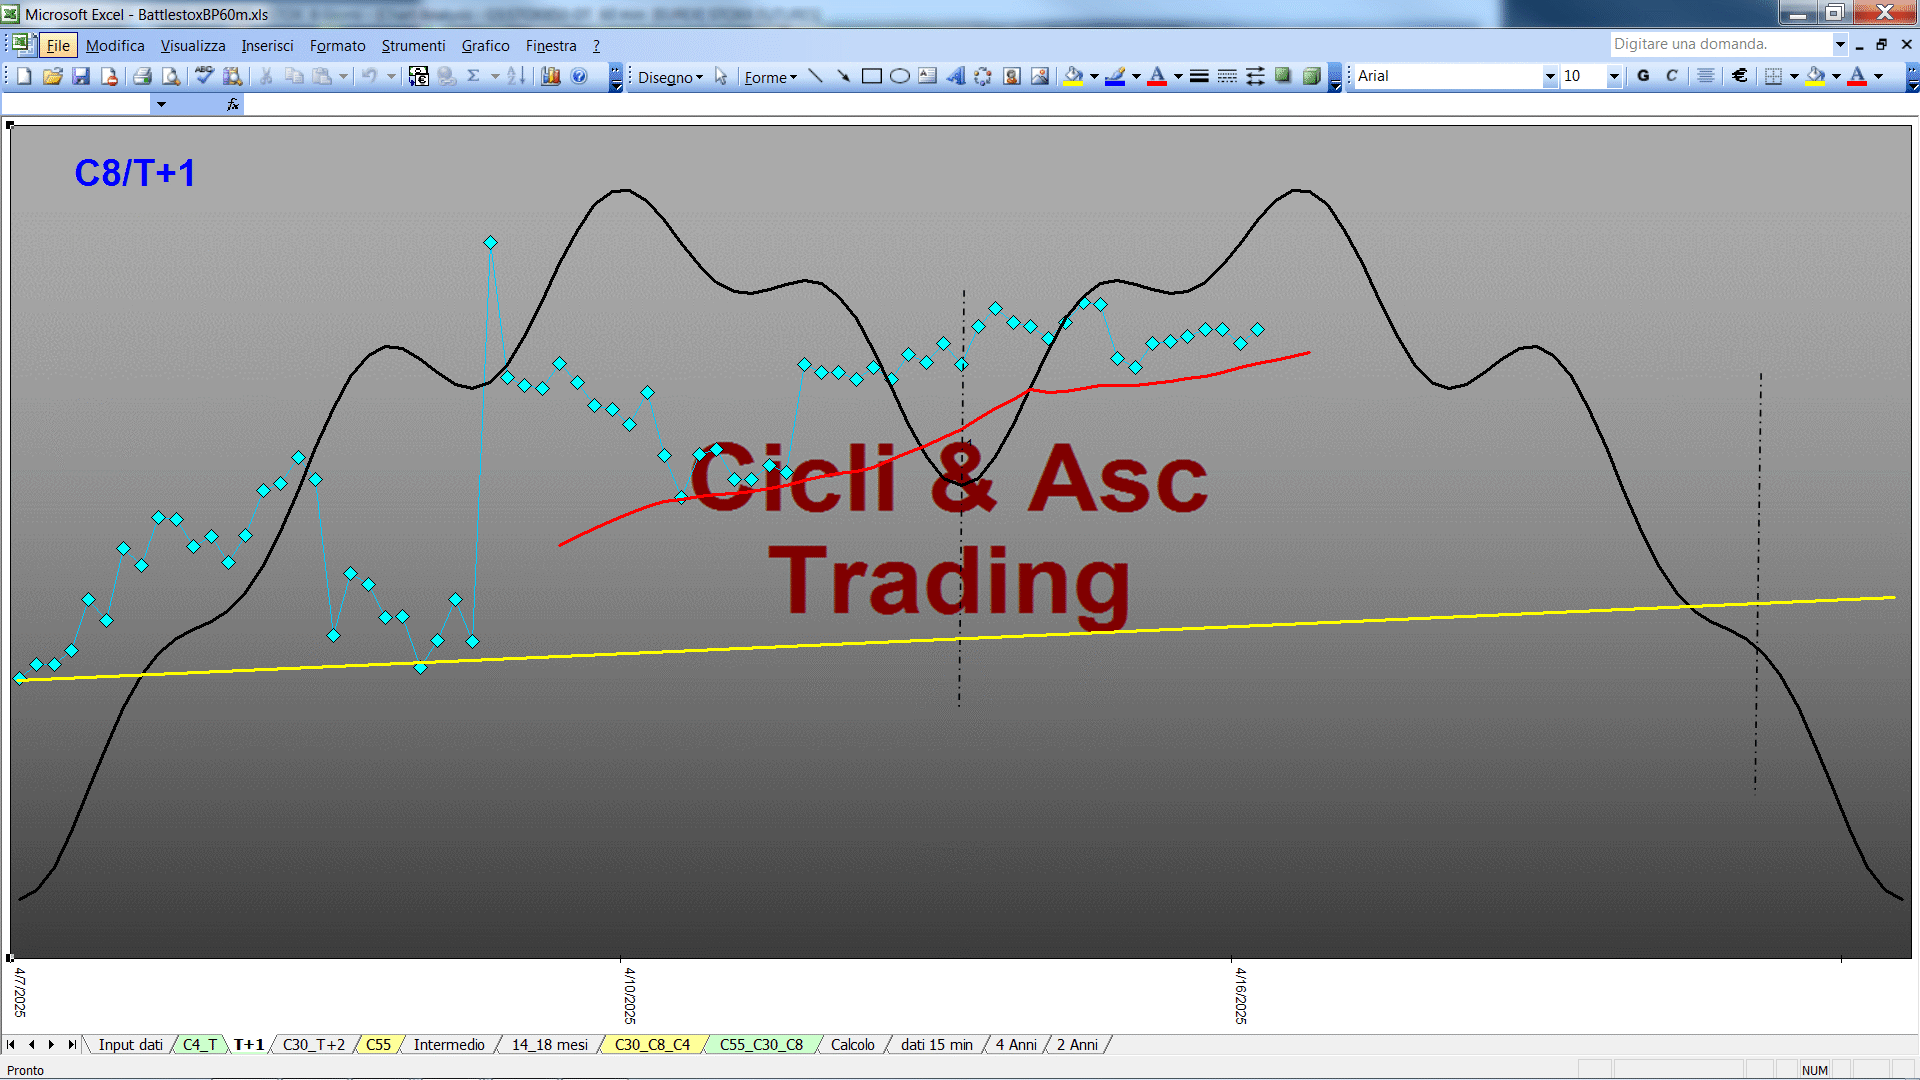Click the Euro conversion icon
The image size is (1920, 1080).
pyautogui.click(x=419, y=76)
